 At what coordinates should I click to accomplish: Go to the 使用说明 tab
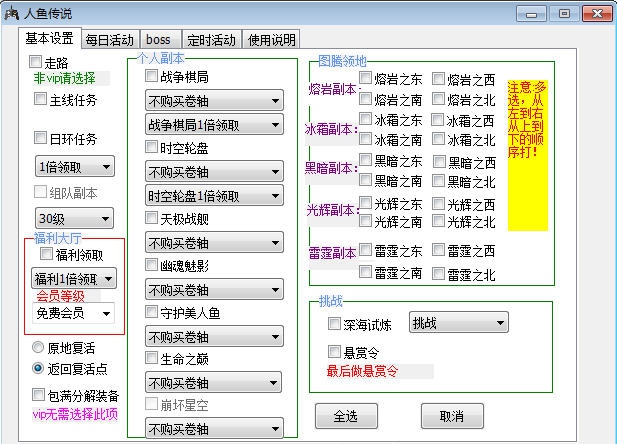coord(271,40)
